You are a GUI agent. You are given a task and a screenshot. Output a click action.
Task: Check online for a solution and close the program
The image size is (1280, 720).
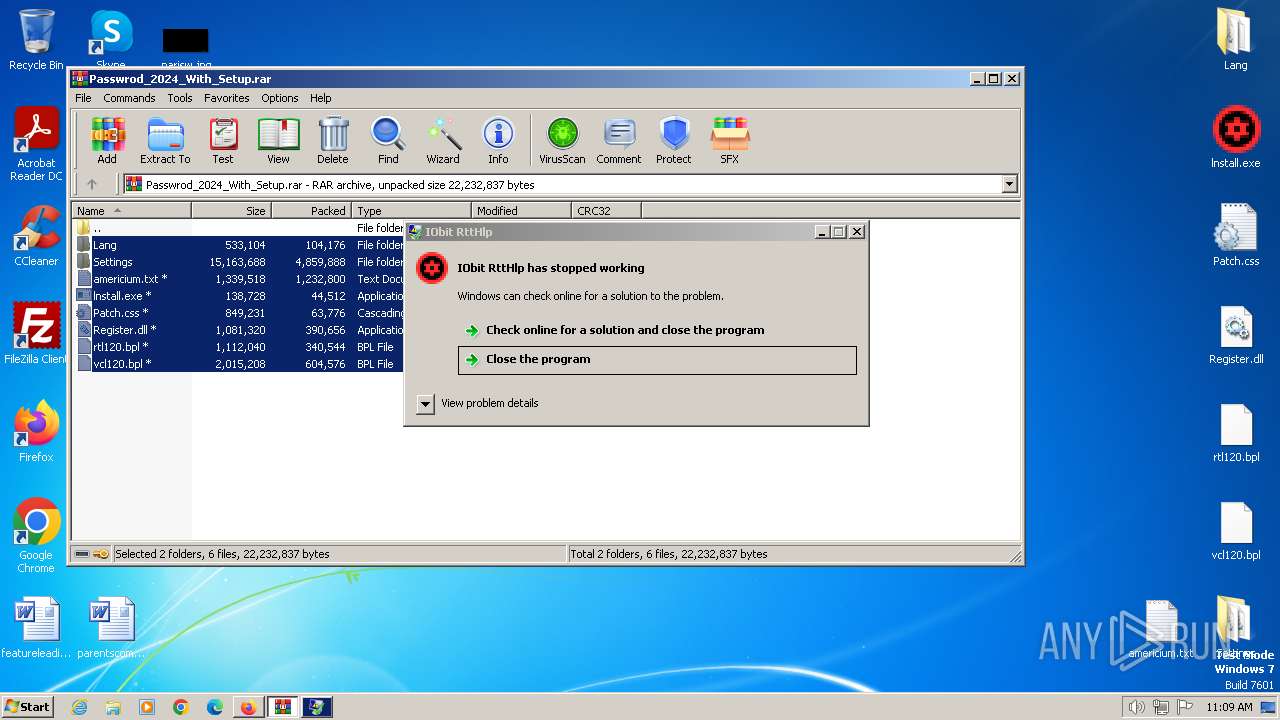coord(657,330)
